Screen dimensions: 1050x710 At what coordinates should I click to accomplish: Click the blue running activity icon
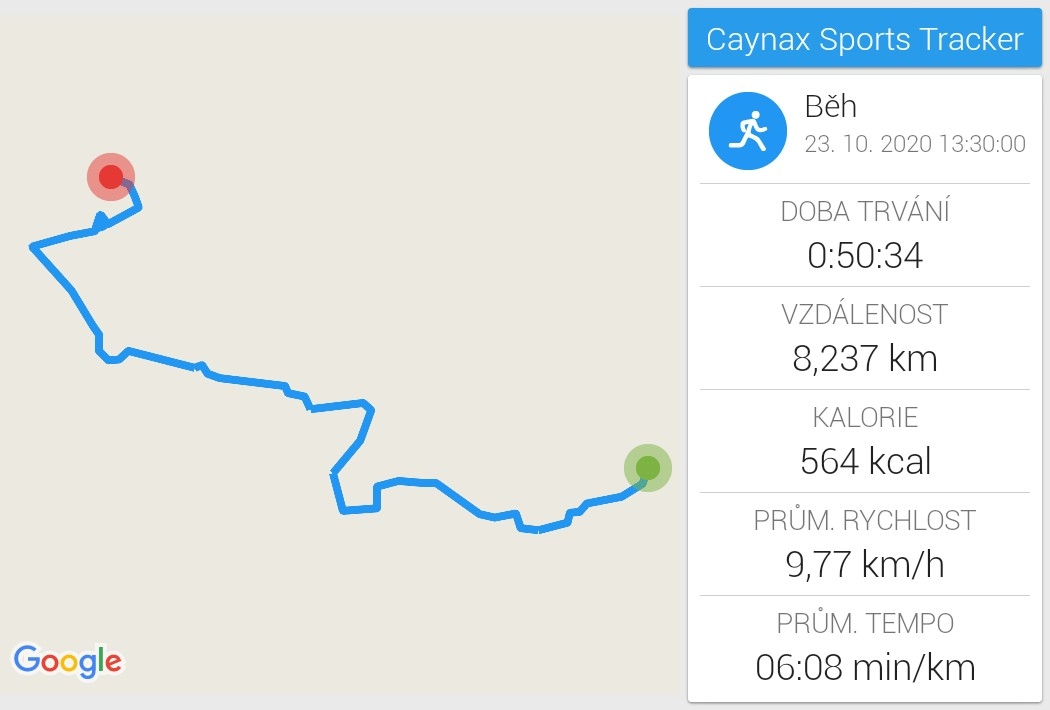pos(747,131)
